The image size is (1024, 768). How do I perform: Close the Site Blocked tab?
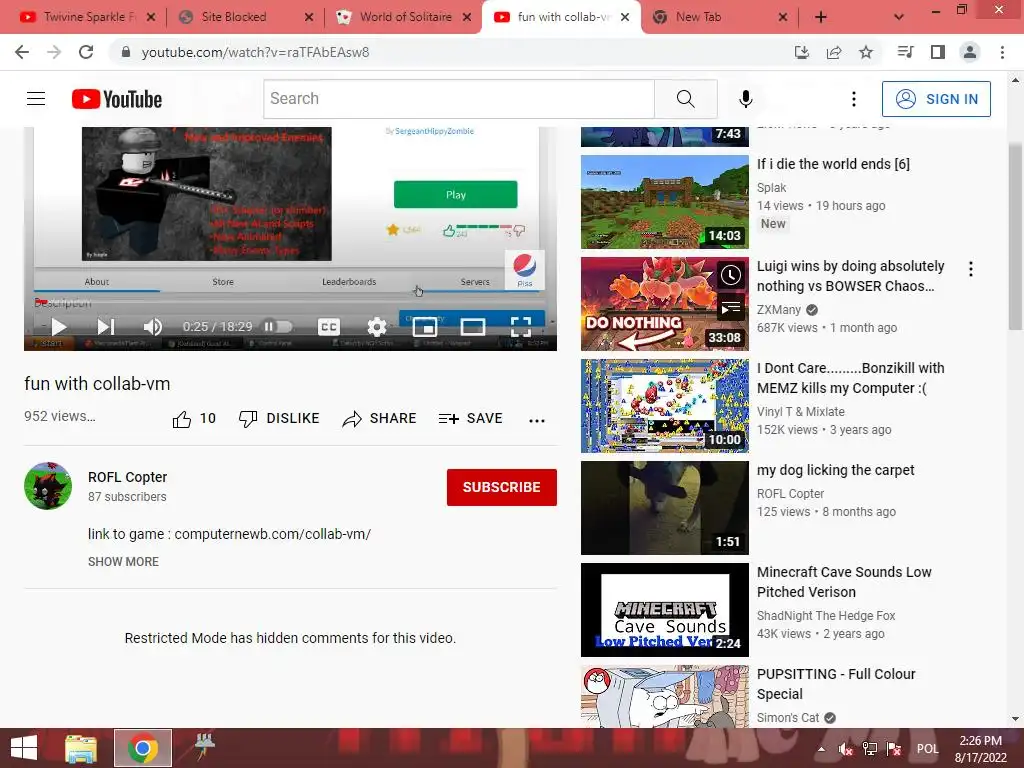coord(309,18)
